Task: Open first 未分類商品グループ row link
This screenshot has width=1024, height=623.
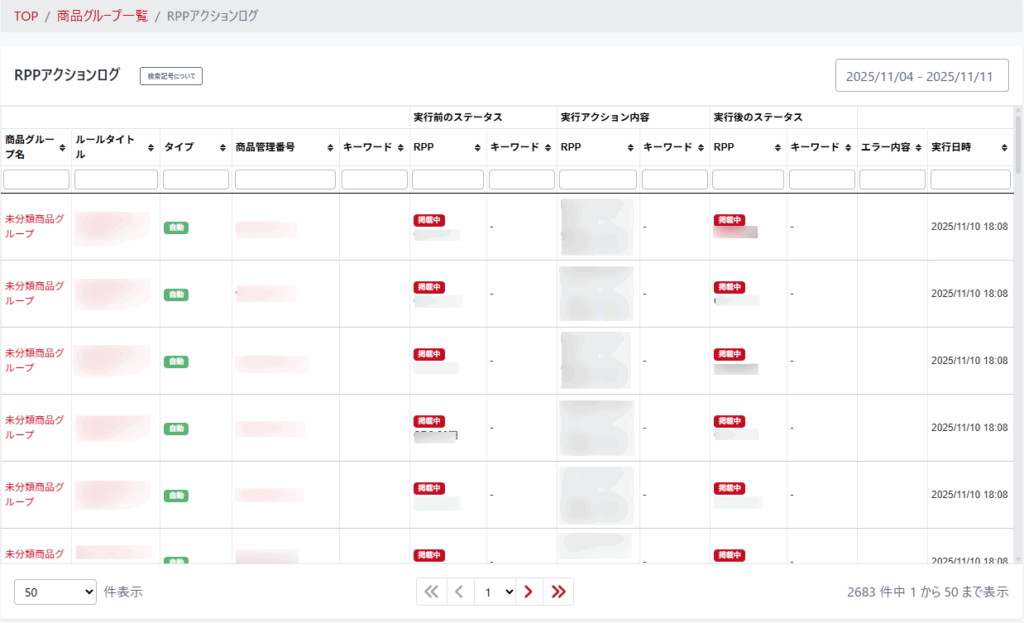Action: click(34, 226)
